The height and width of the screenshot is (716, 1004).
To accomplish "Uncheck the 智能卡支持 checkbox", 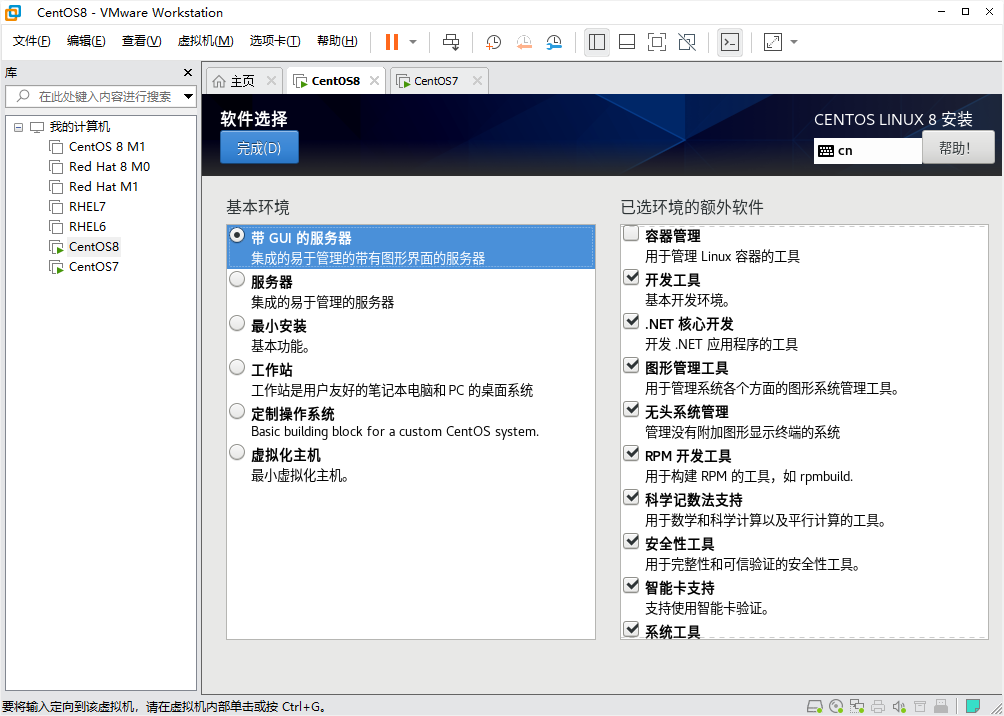I will (631, 585).
